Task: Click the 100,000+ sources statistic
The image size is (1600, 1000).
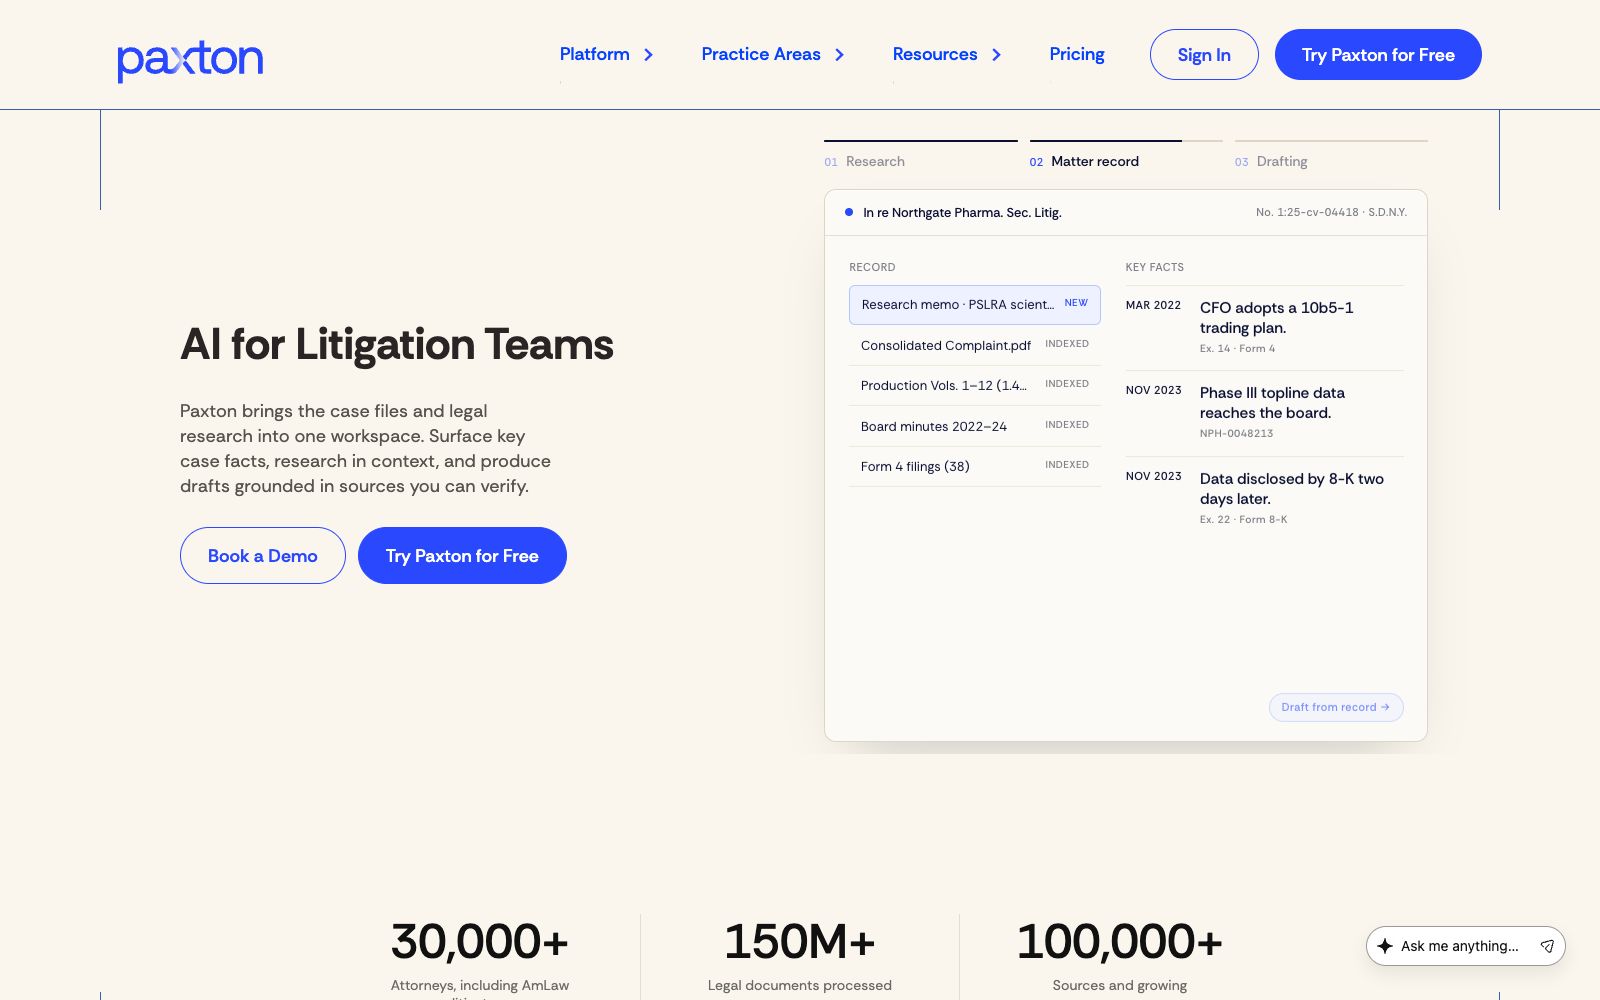Action: [x=1120, y=942]
